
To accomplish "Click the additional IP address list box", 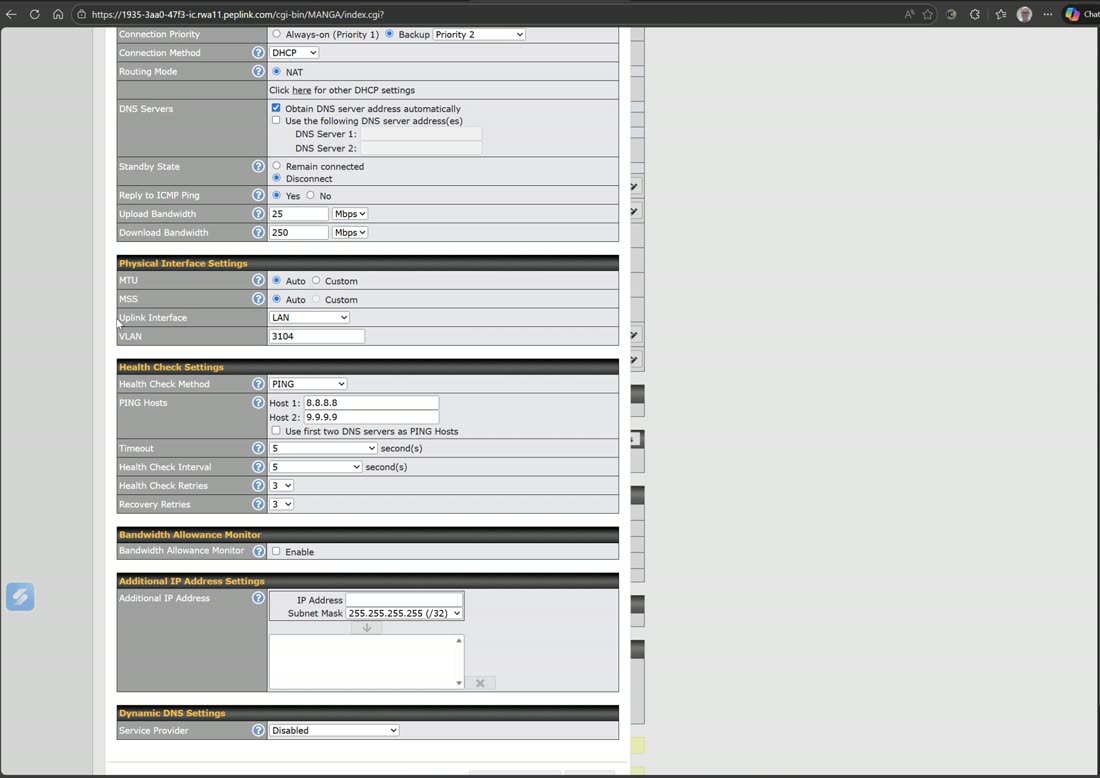I will pyautogui.click(x=366, y=662).
